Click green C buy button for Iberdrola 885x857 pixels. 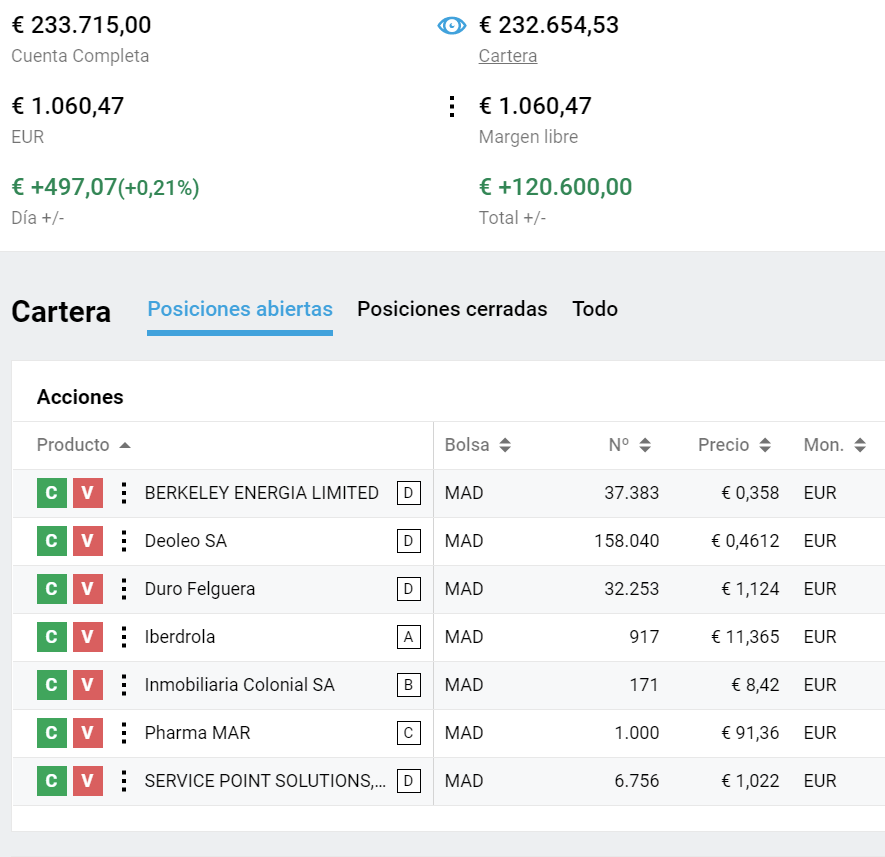point(52,637)
